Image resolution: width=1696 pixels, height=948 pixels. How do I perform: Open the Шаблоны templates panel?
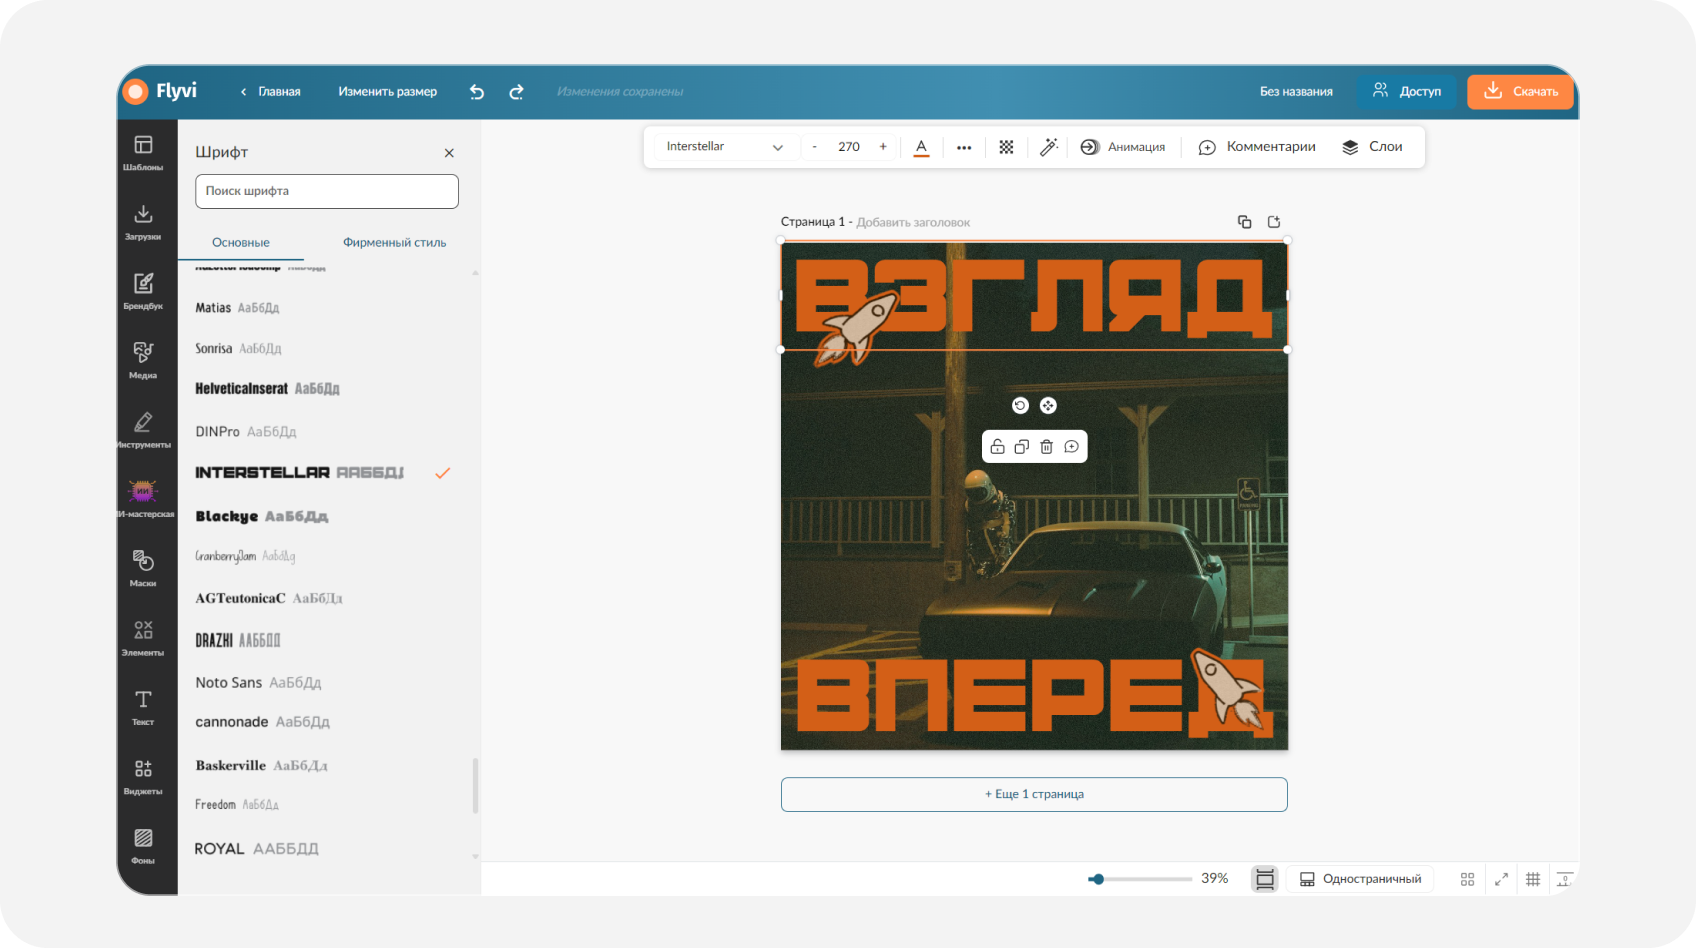(x=143, y=153)
